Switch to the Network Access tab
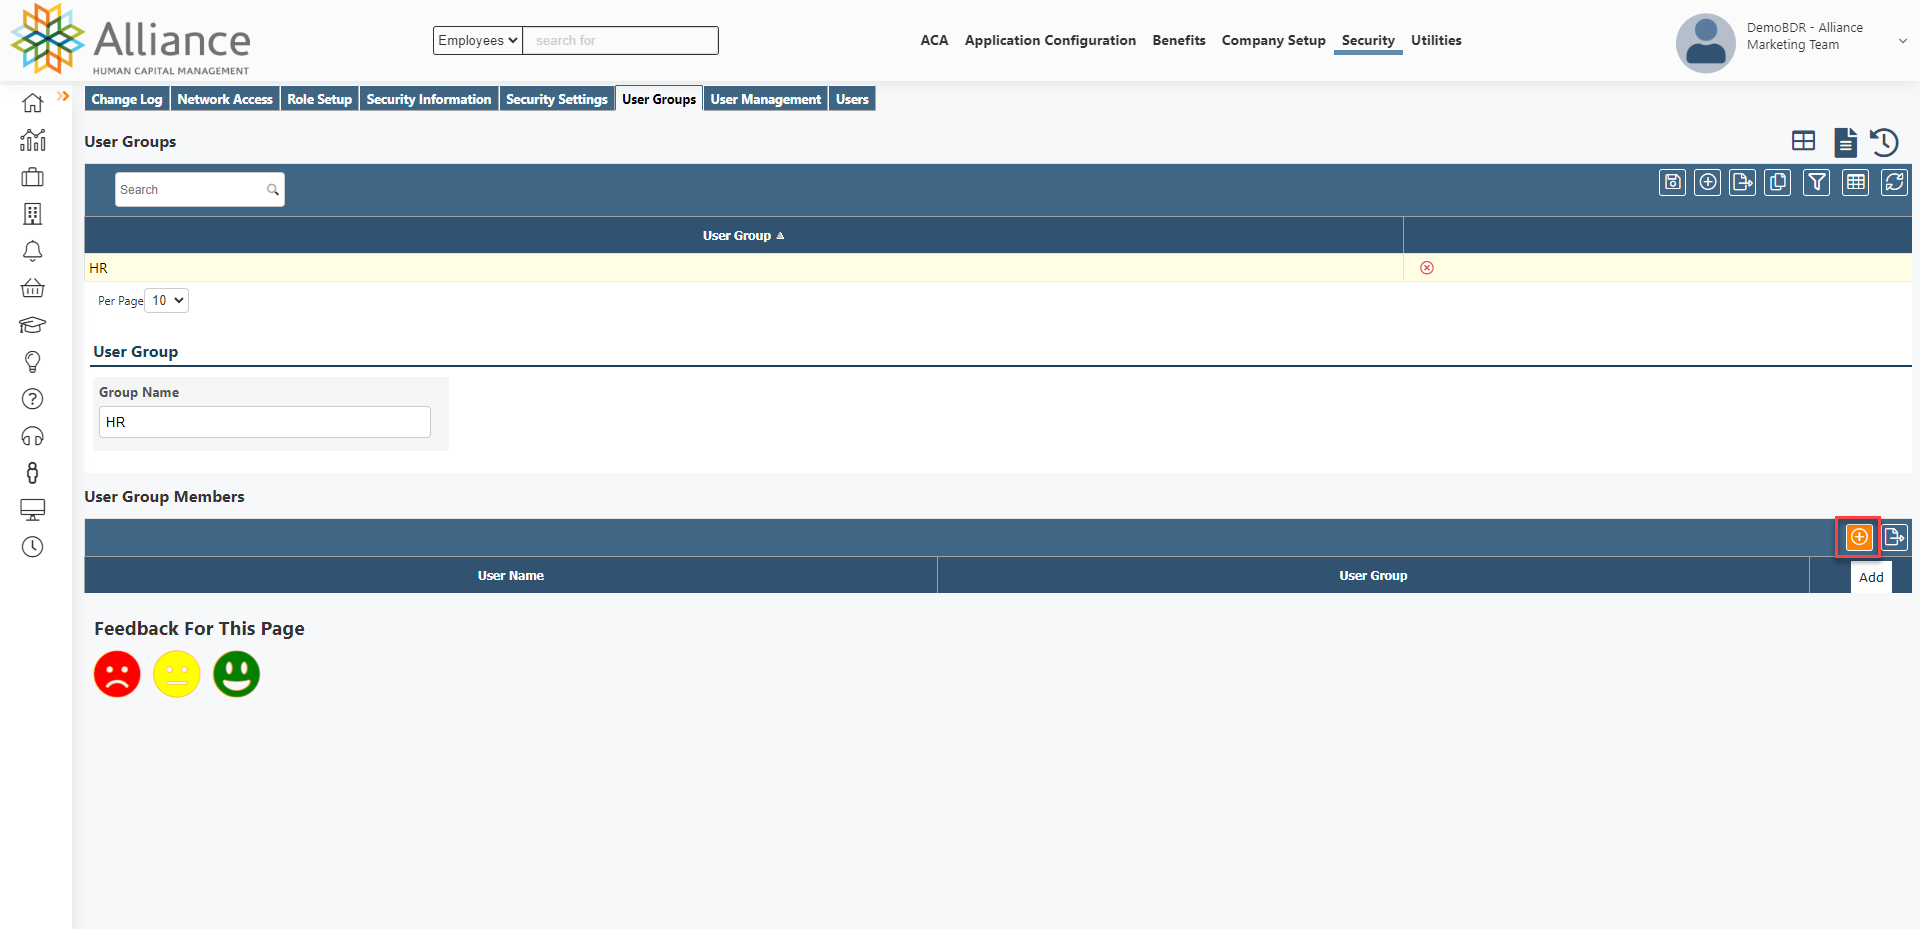The height and width of the screenshot is (929, 1920). [225, 99]
